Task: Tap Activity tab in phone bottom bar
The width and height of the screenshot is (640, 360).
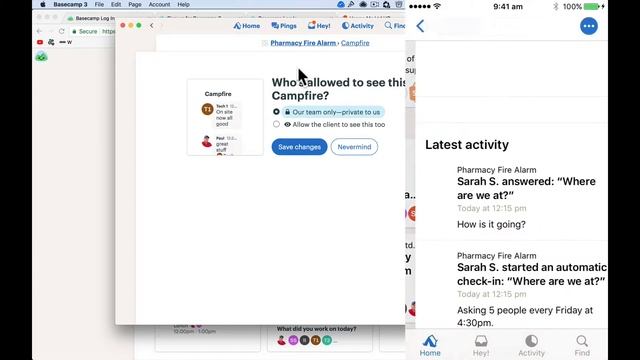Action: coord(531,345)
